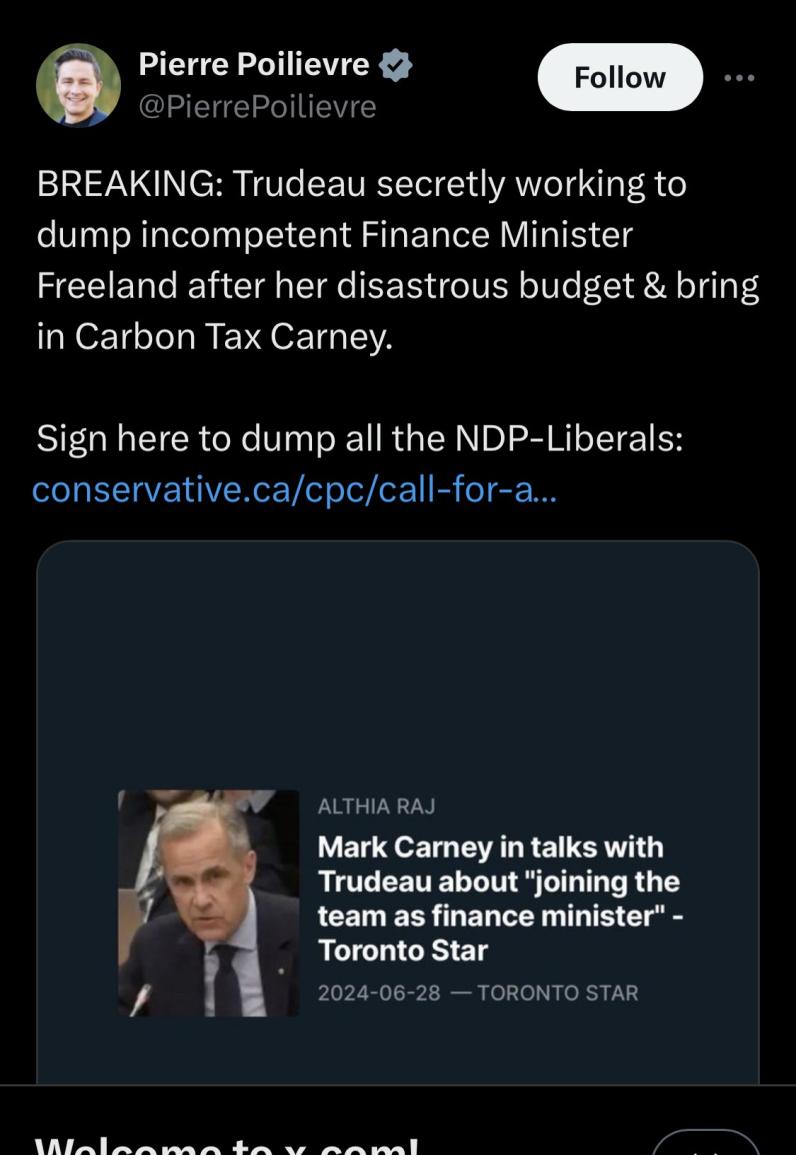Viewport: 796px width, 1155px height.
Task: Click the Mark Carney photo thumbnail
Action: [x=209, y=902]
